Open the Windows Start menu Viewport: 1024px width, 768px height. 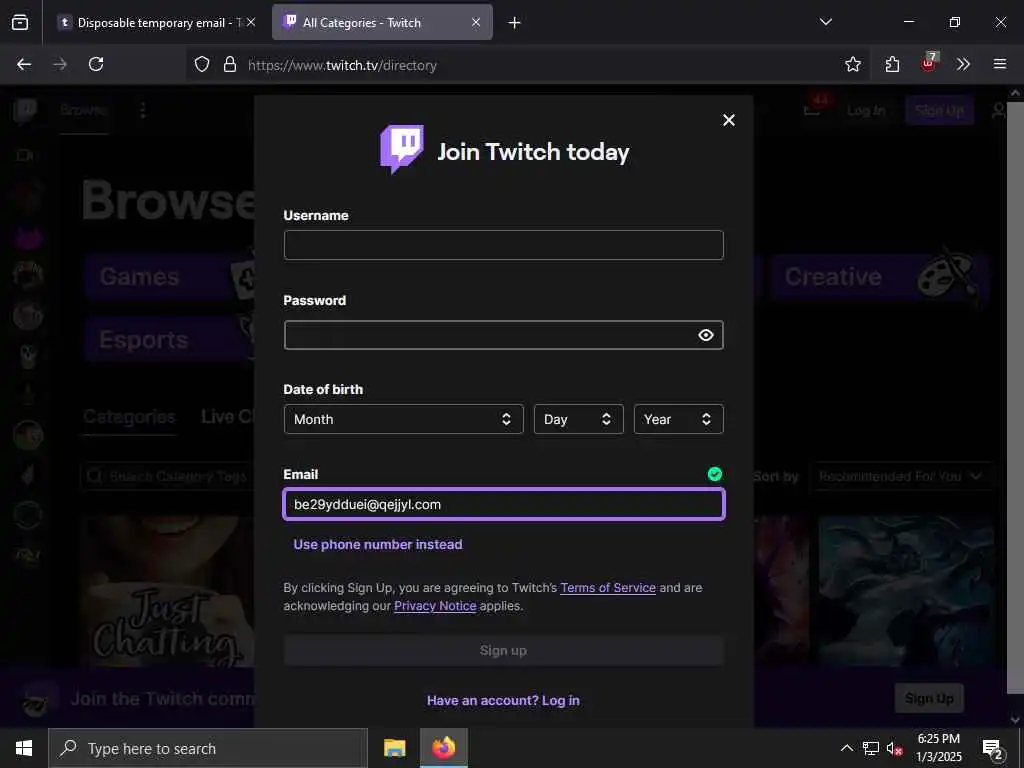pos(24,748)
